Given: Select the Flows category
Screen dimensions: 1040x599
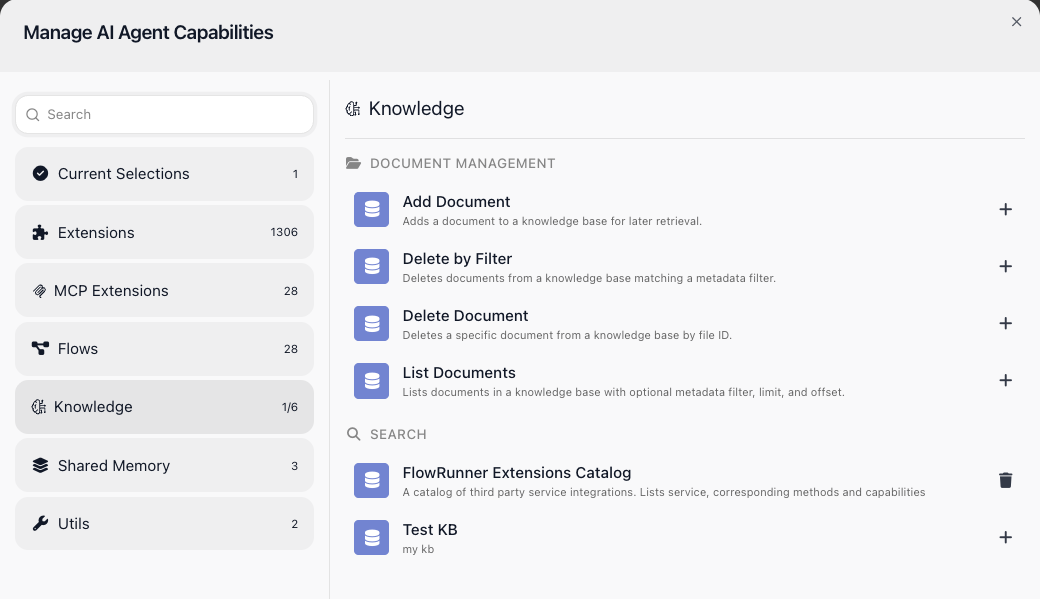Looking at the screenshot, I should (164, 349).
